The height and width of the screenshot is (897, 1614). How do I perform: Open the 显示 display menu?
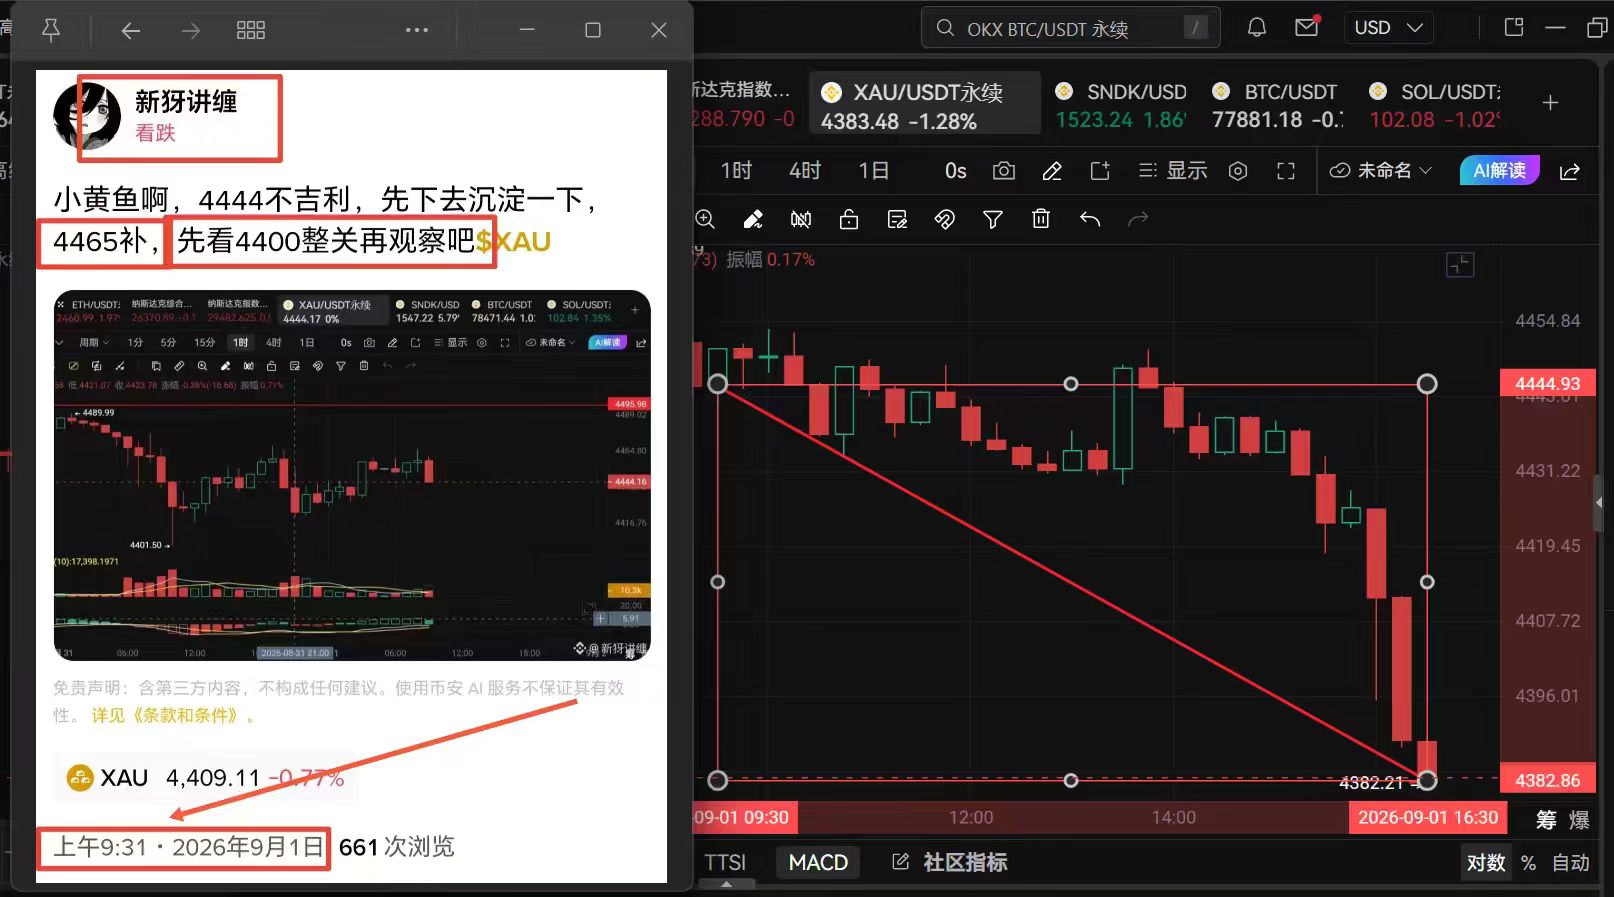(x=1173, y=171)
